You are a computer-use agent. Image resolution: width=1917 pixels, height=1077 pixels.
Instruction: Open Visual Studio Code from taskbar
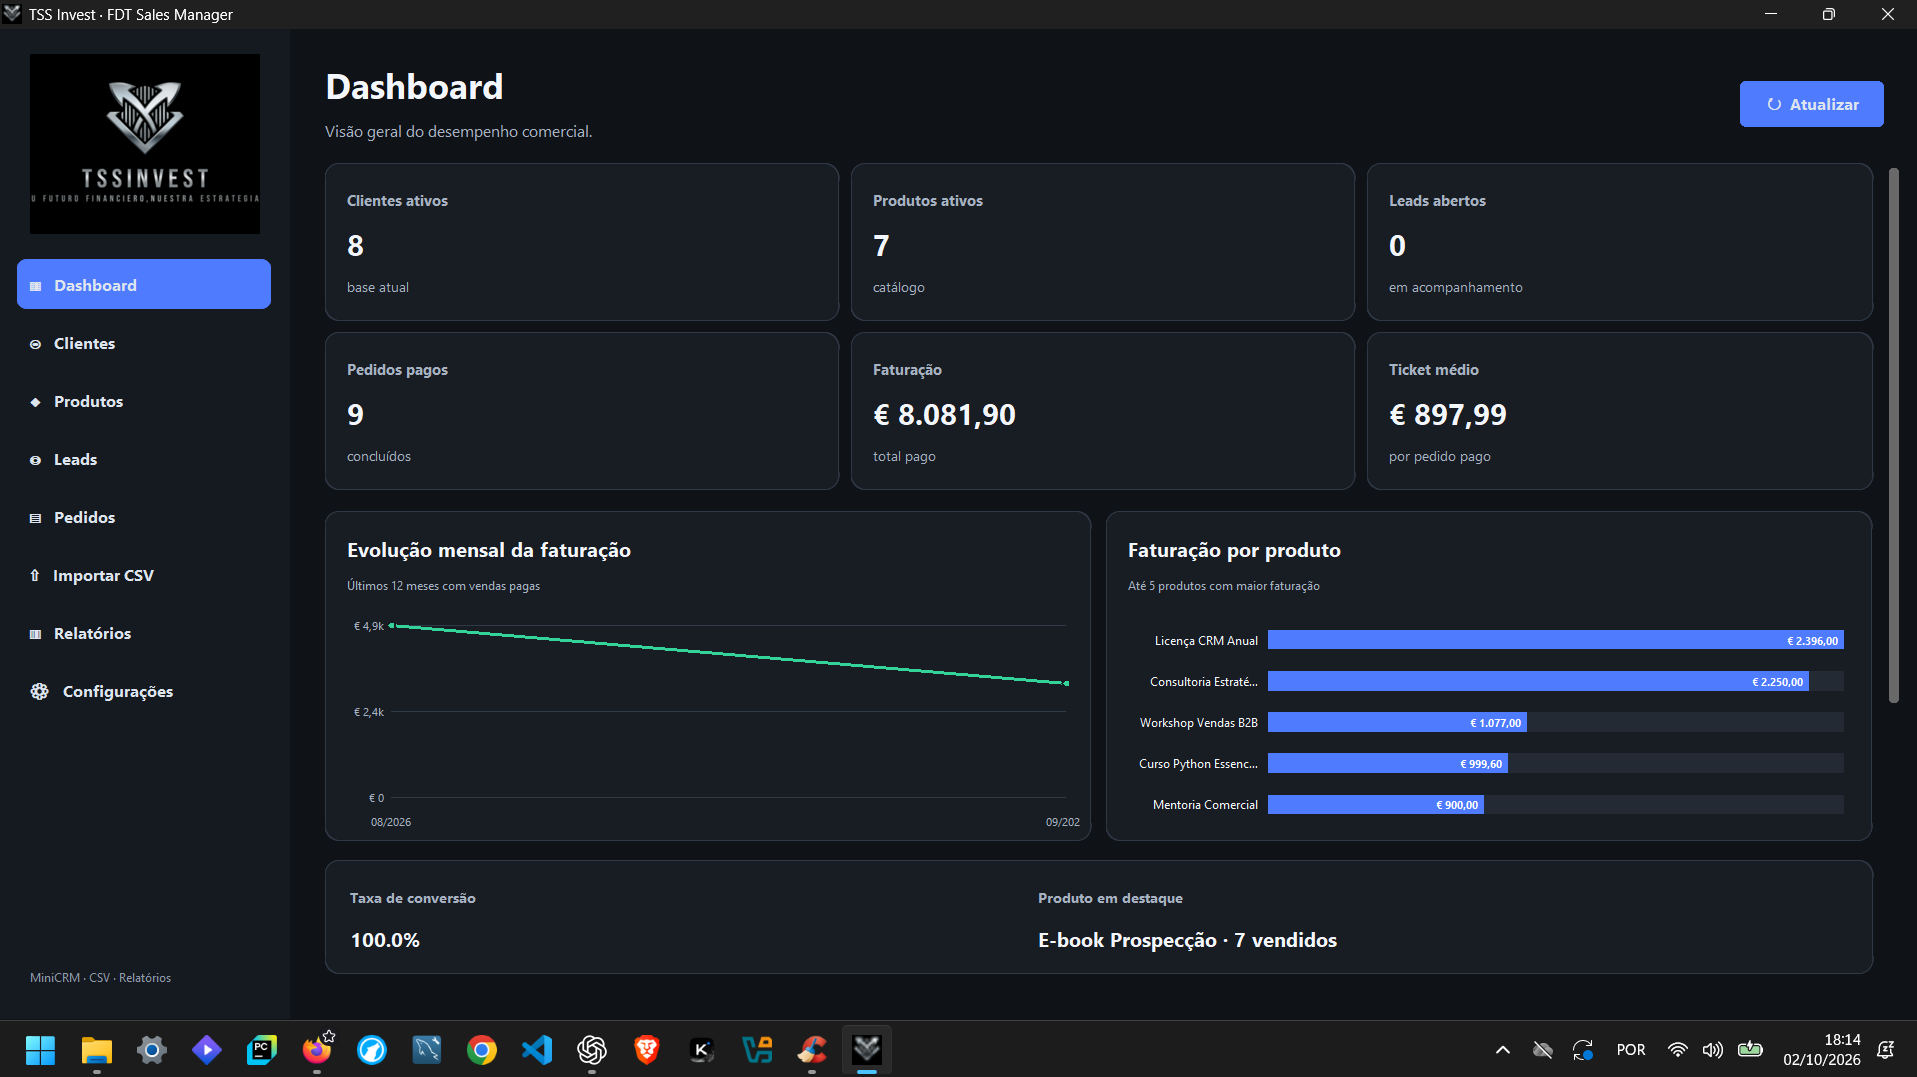coord(537,1050)
